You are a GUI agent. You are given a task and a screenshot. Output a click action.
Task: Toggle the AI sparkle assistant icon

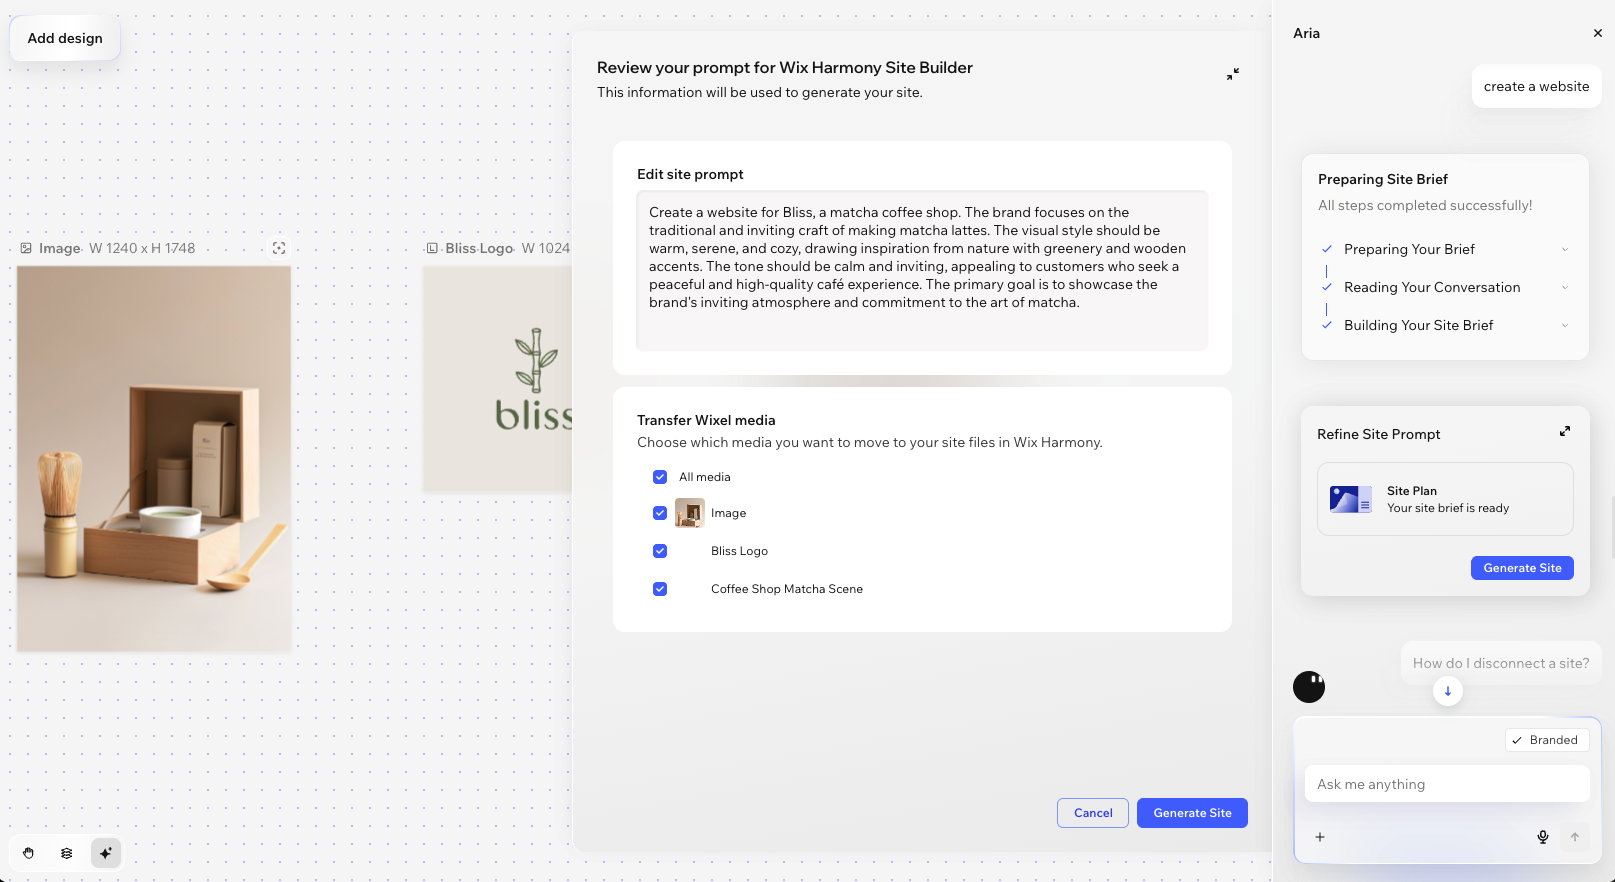tap(105, 853)
